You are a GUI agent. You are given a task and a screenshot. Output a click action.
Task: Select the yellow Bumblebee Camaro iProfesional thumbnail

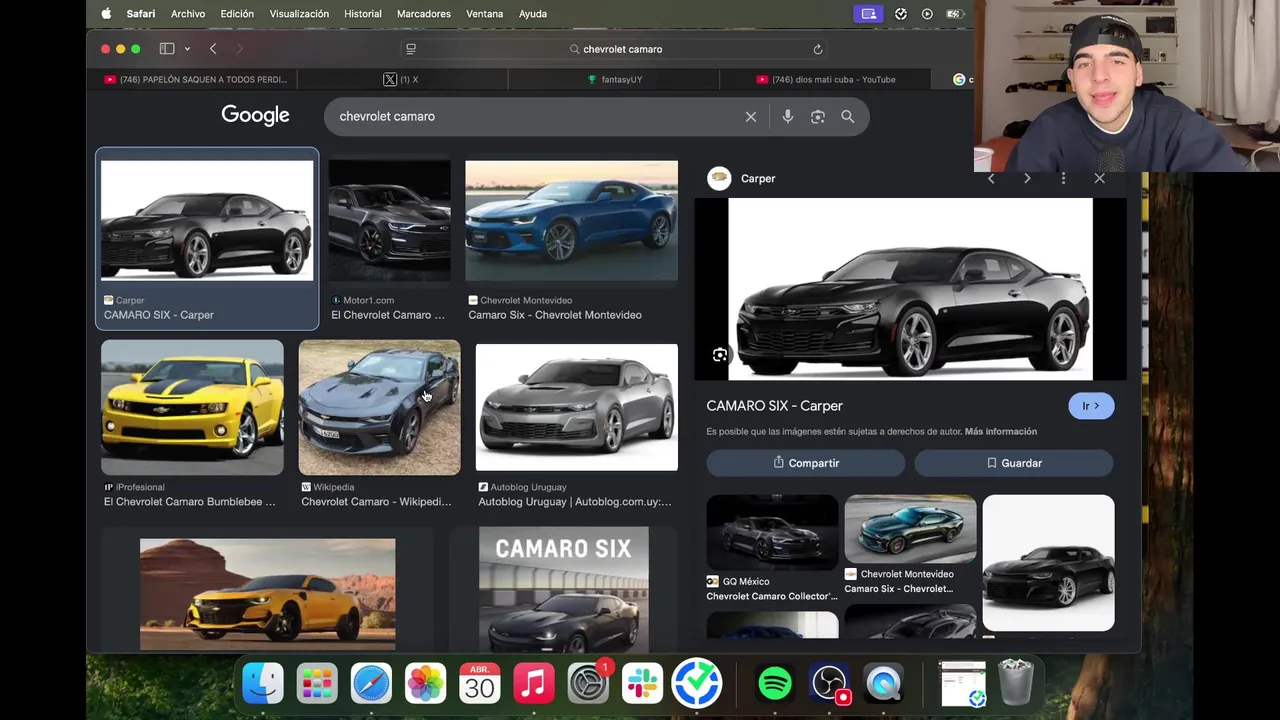coord(192,407)
